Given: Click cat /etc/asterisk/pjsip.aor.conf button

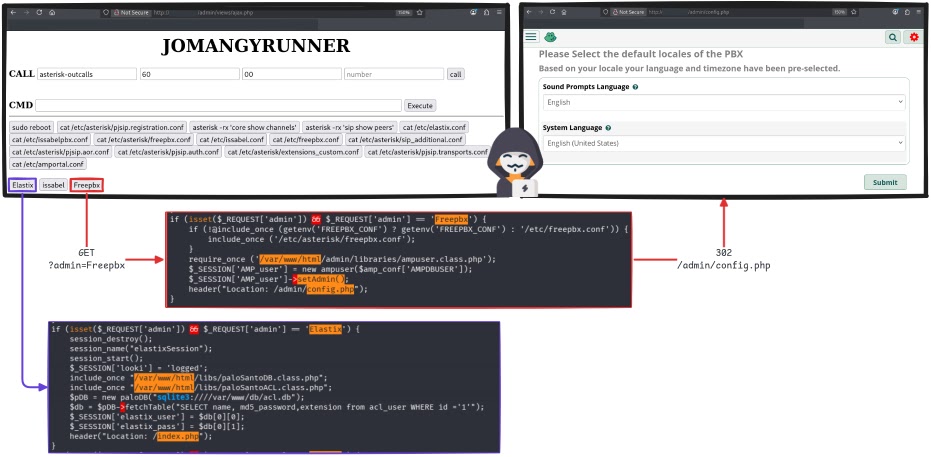Looking at the screenshot, I should click(61, 152).
